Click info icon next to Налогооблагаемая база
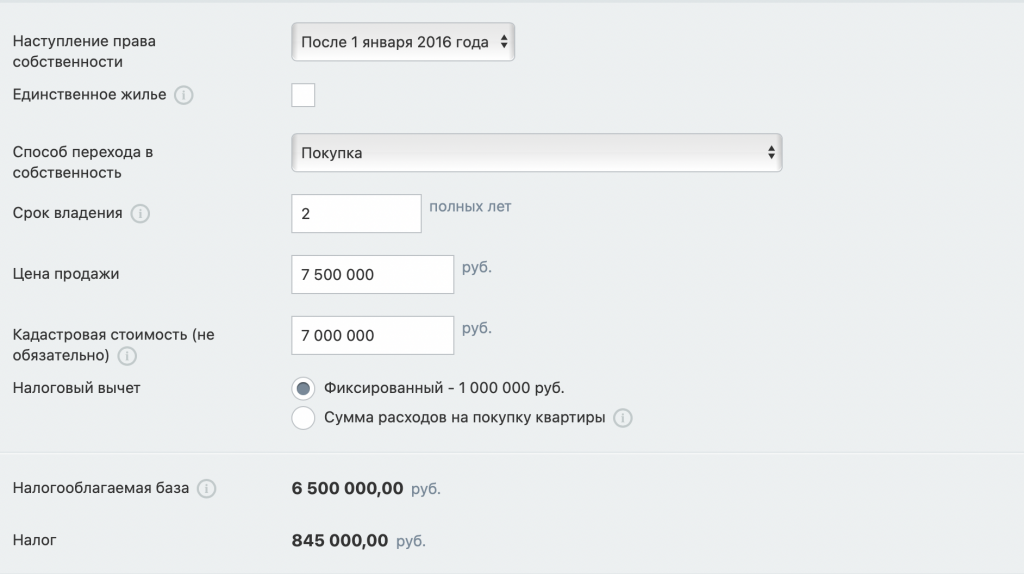The image size is (1024, 574). (x=206, y=489)
